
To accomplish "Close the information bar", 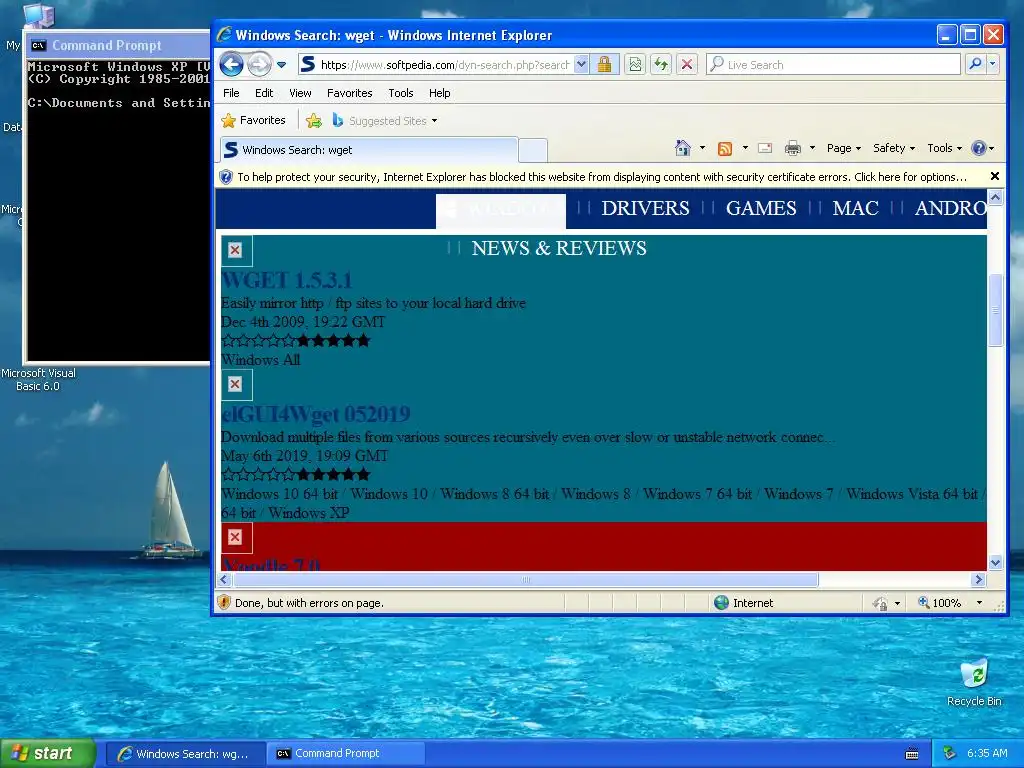I will pyautogui.click(x=995, y=176).
